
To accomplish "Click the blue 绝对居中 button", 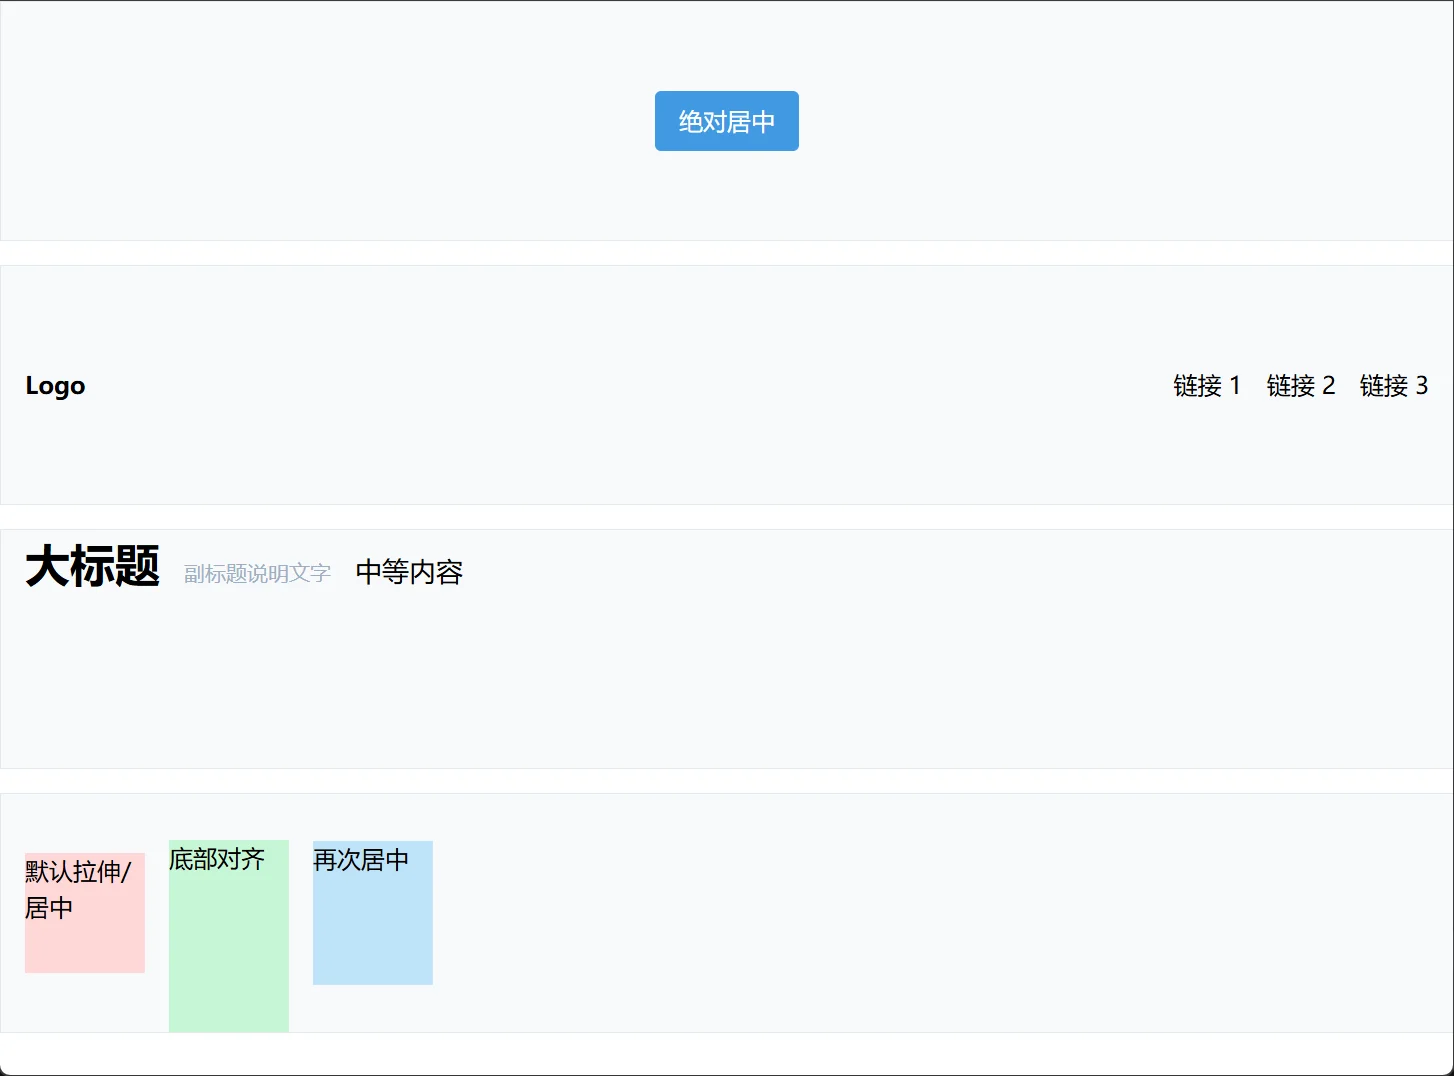I will coord(726,121).
